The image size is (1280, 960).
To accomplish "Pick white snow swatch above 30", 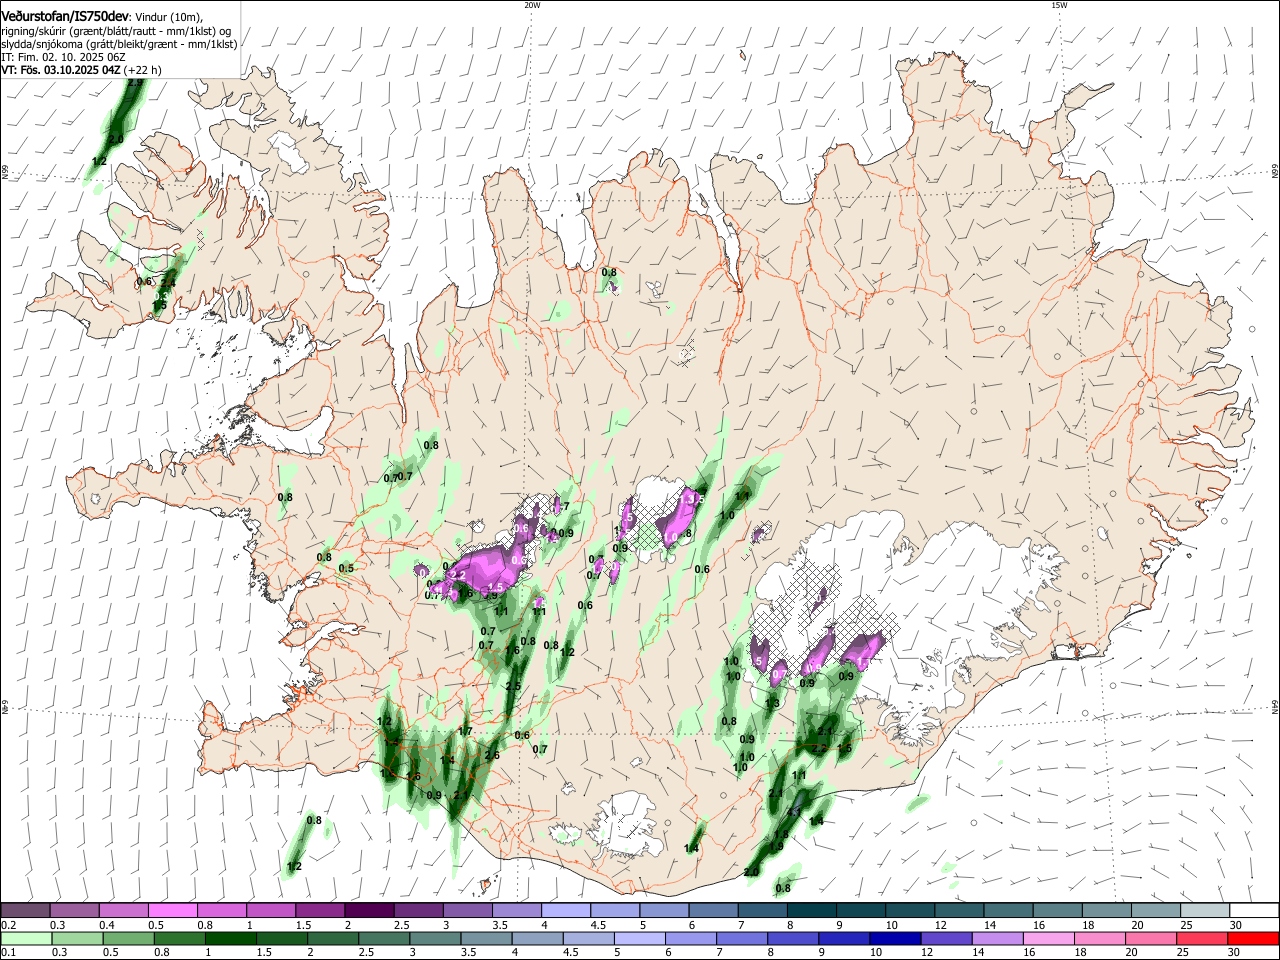I will pyautogui.click(x=1253, y=910).
